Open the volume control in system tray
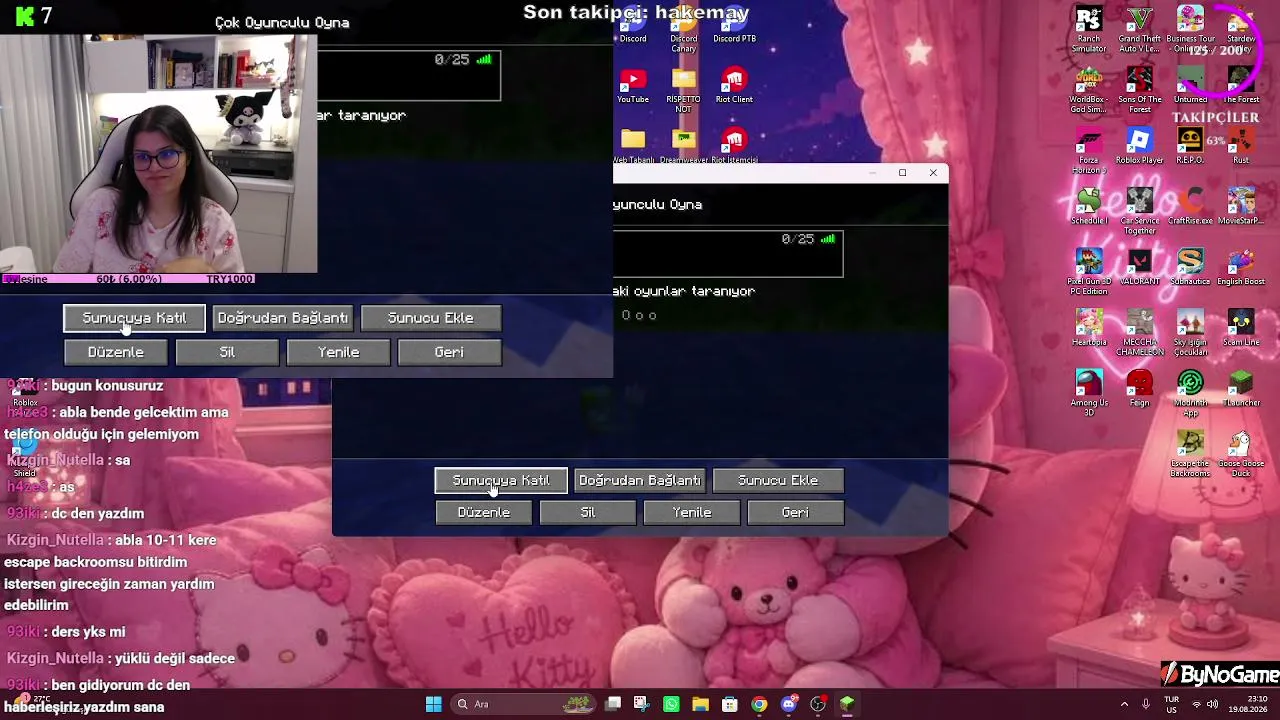Image resolution: width=1280 pixels, height=720 pixels. [x=1213, y=704]
